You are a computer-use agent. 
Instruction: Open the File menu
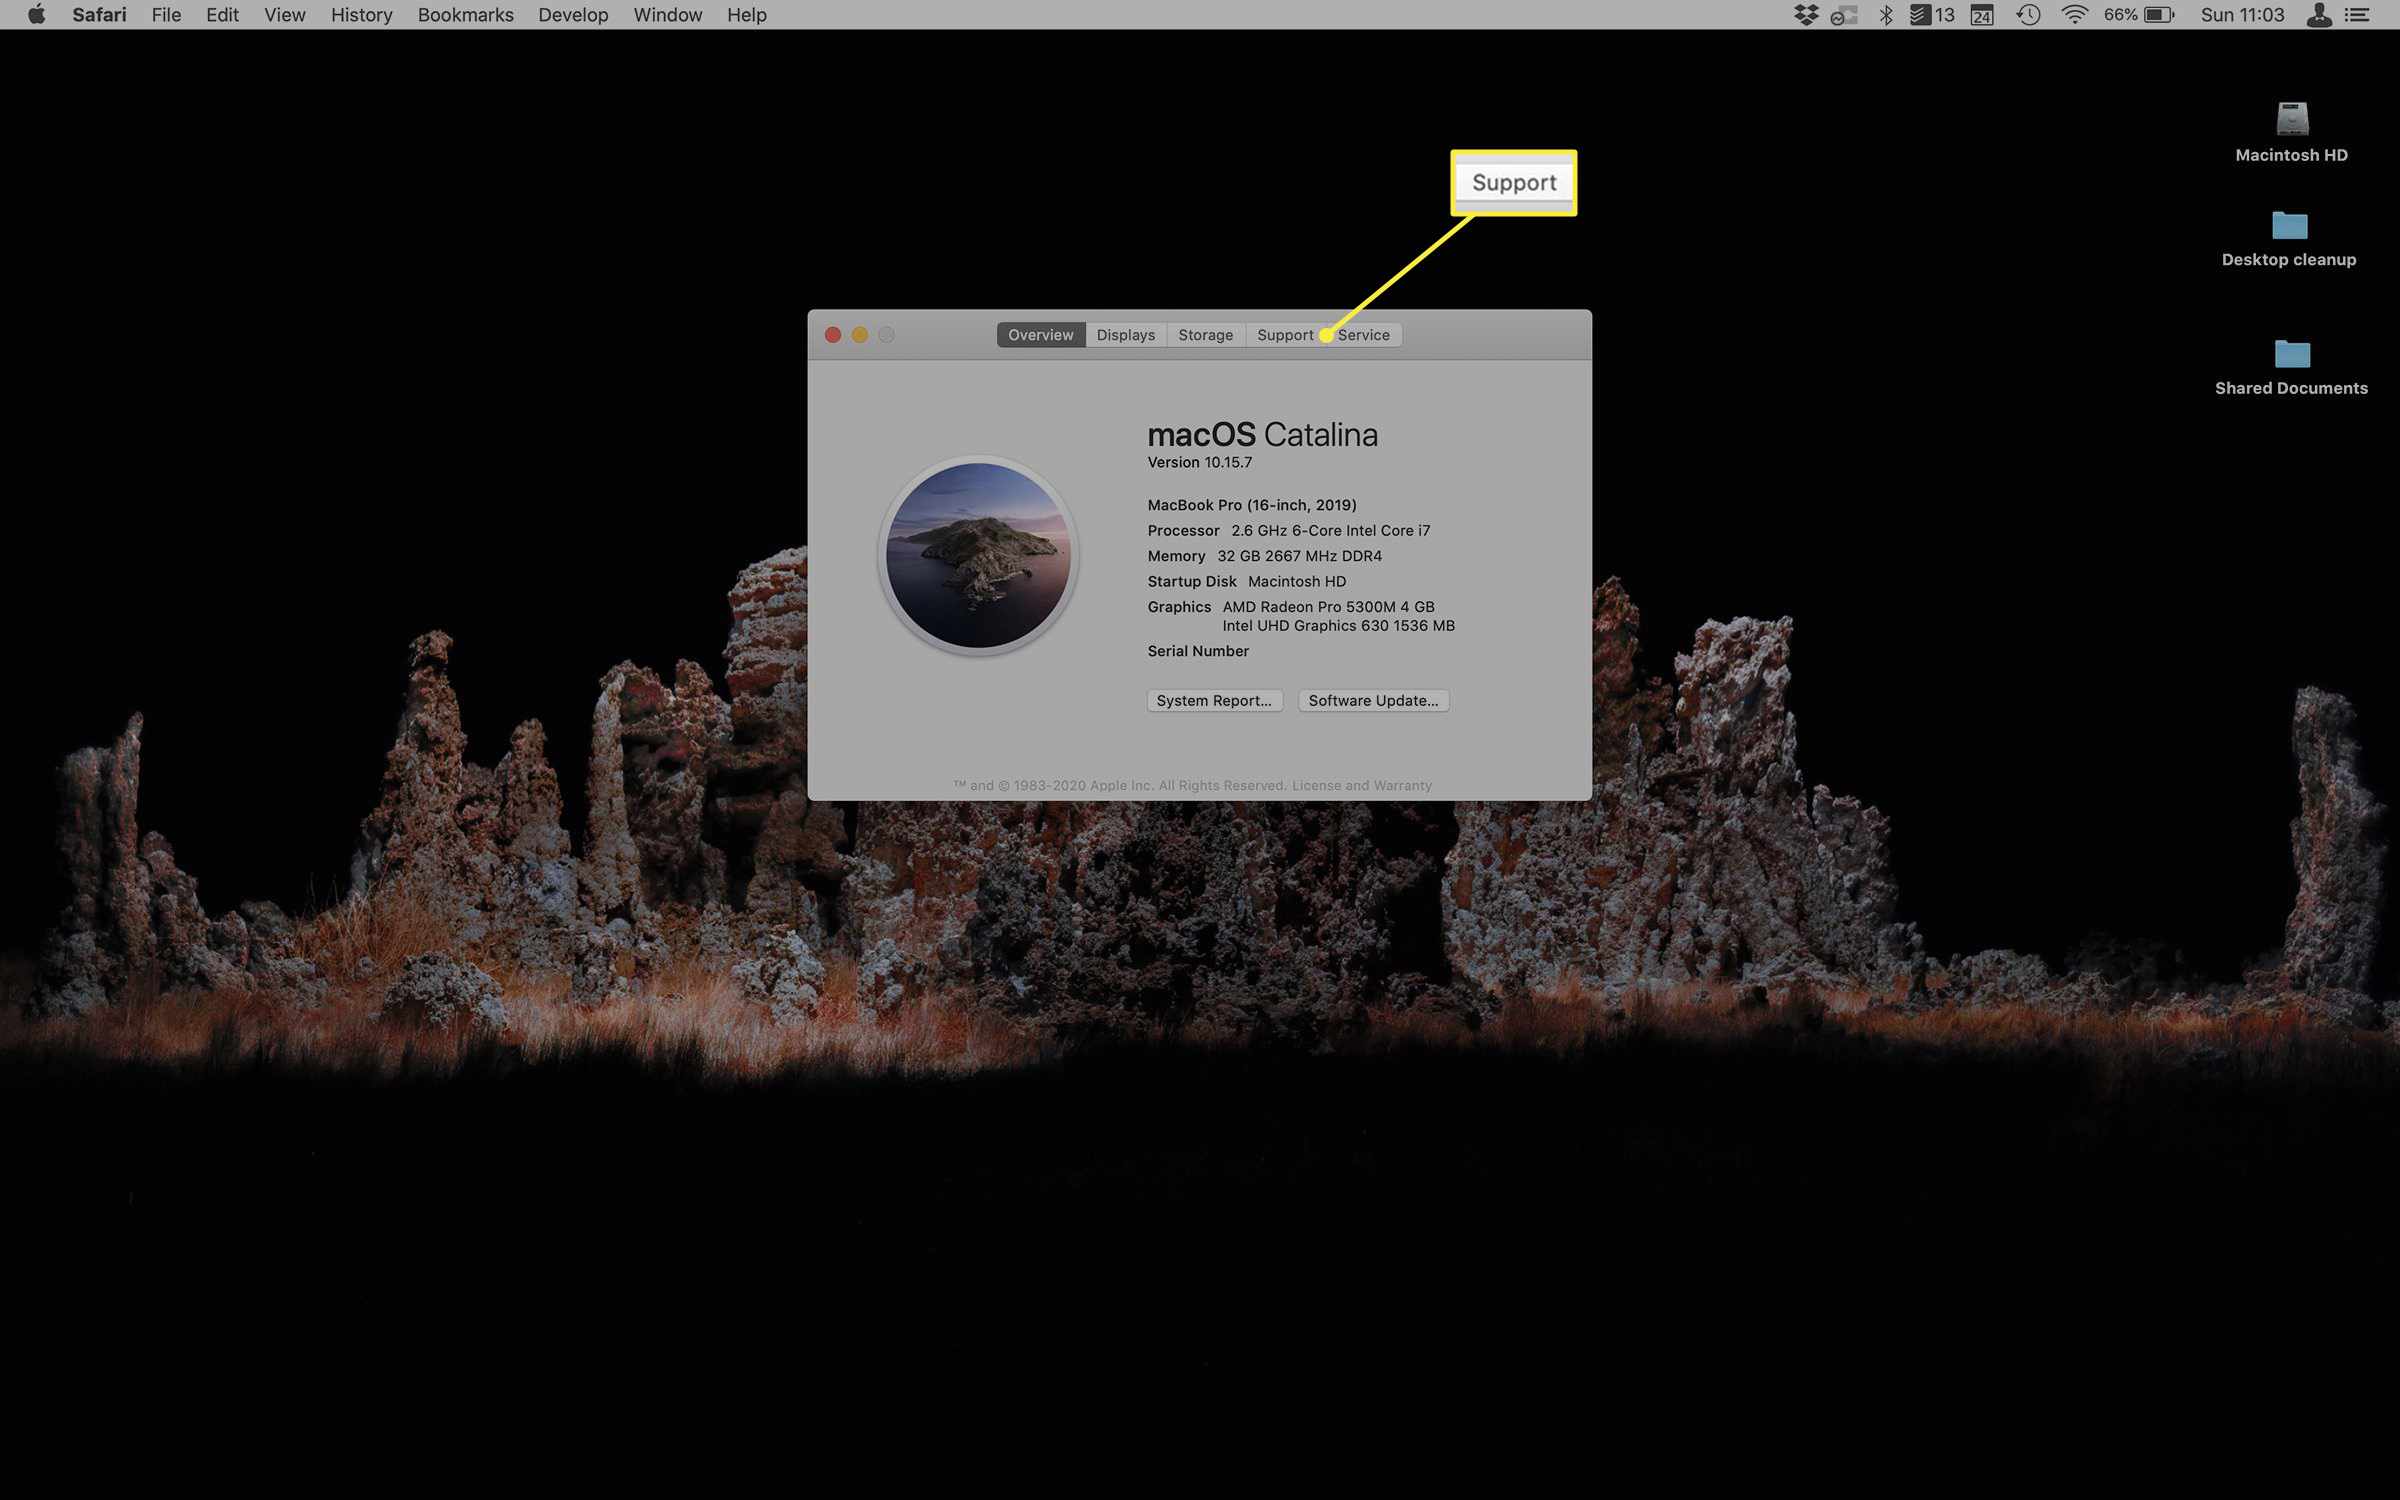pos(166,15)
